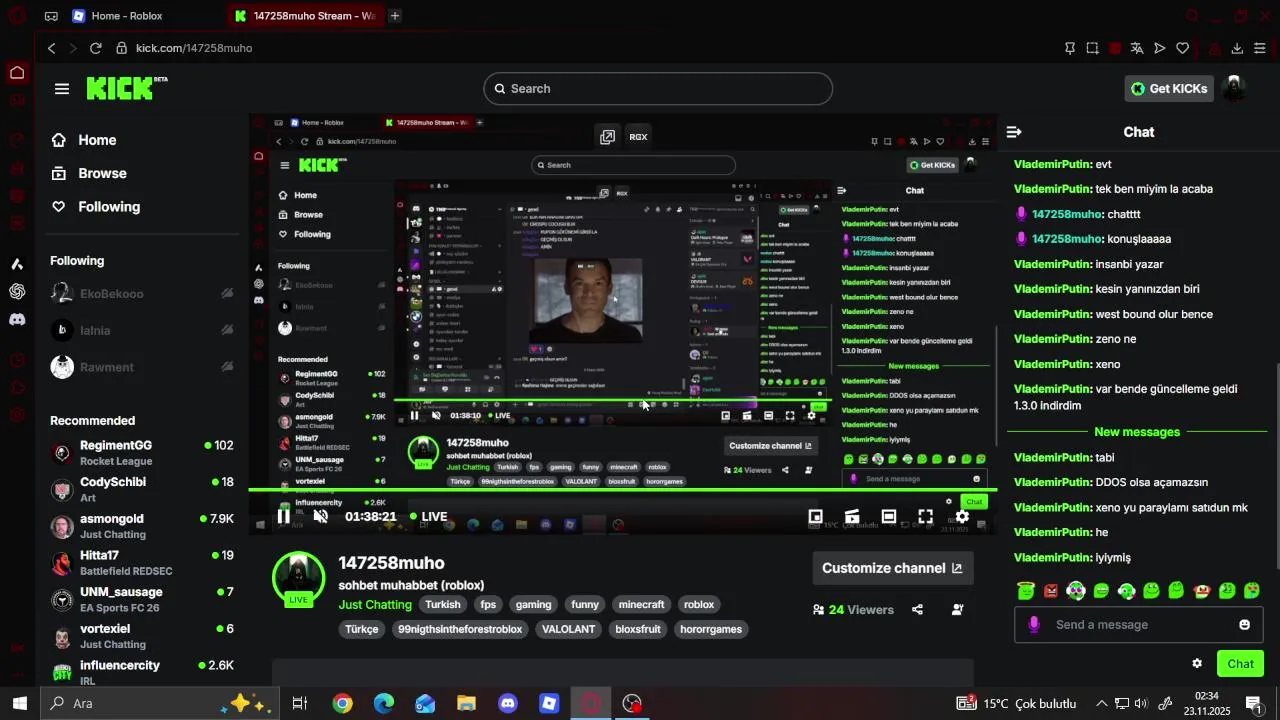Open Rawment's followed channel
1280x720 pixels.
[142, 367]
